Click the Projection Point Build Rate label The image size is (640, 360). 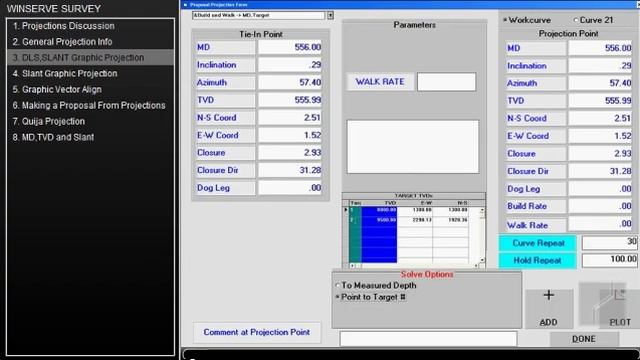pos(536,206)
